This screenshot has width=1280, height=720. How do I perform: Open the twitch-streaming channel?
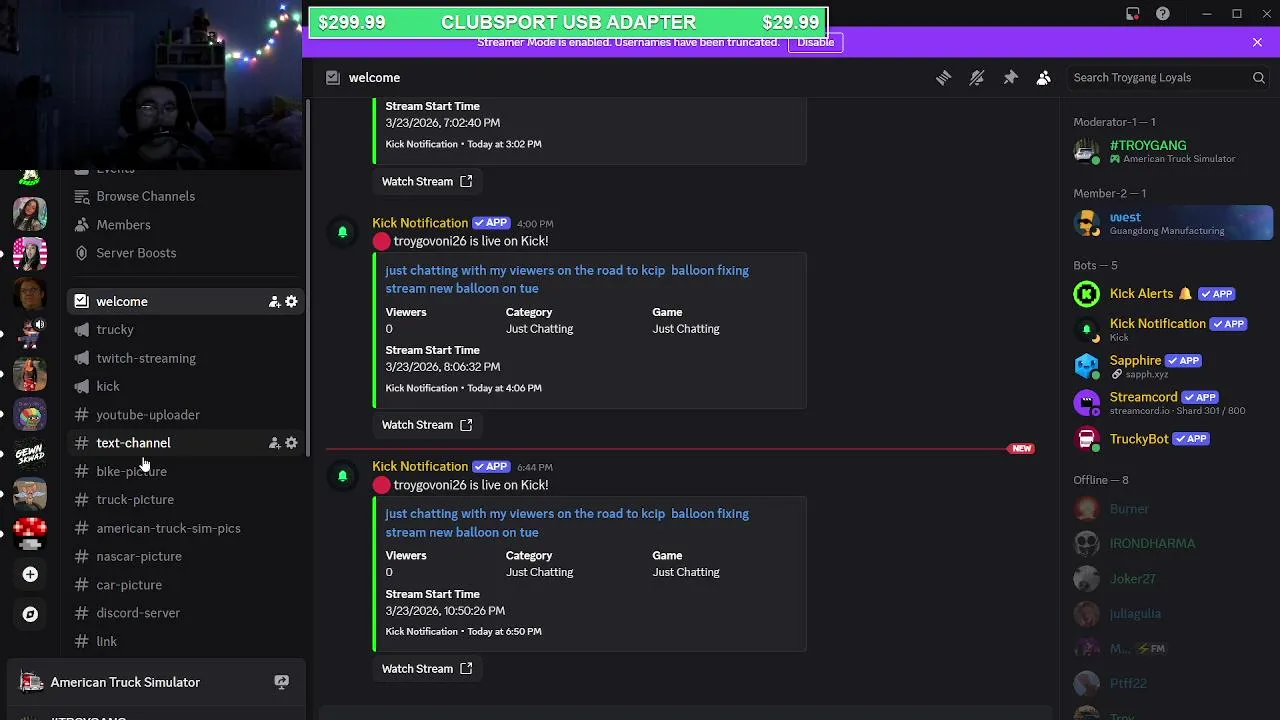point(183,358)
